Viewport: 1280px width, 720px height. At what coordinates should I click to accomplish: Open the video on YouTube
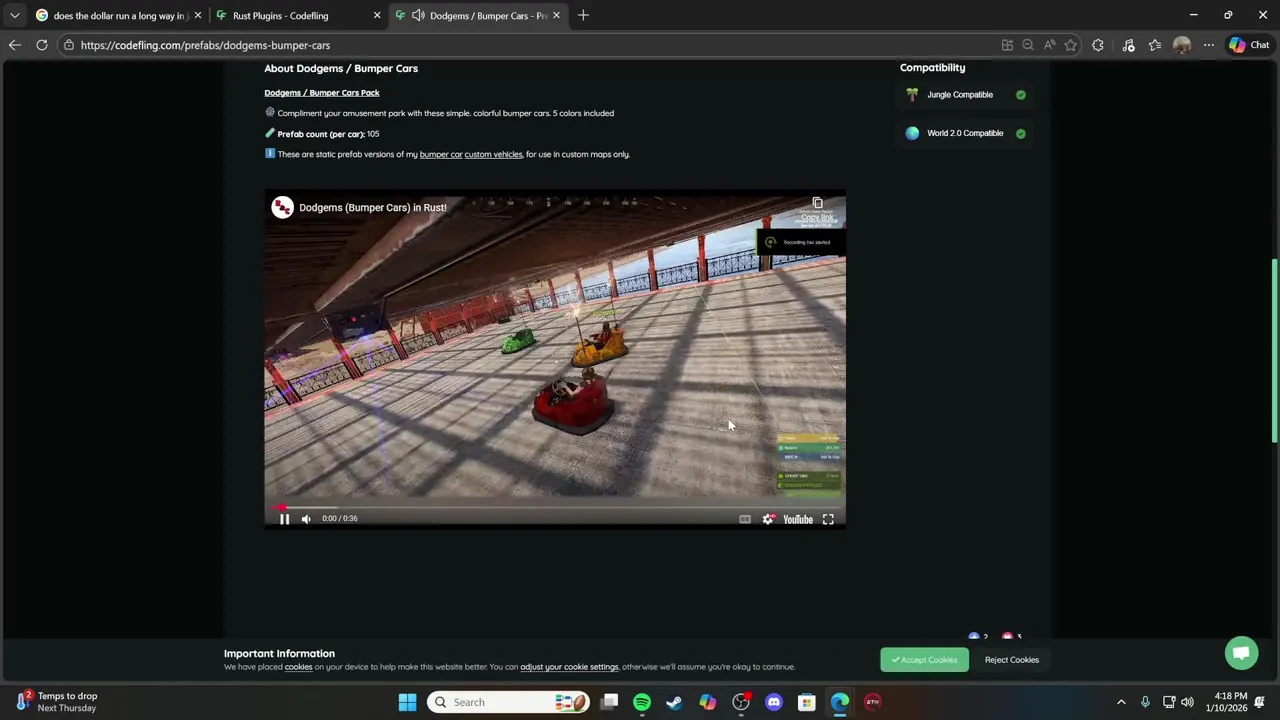point(798,519)
